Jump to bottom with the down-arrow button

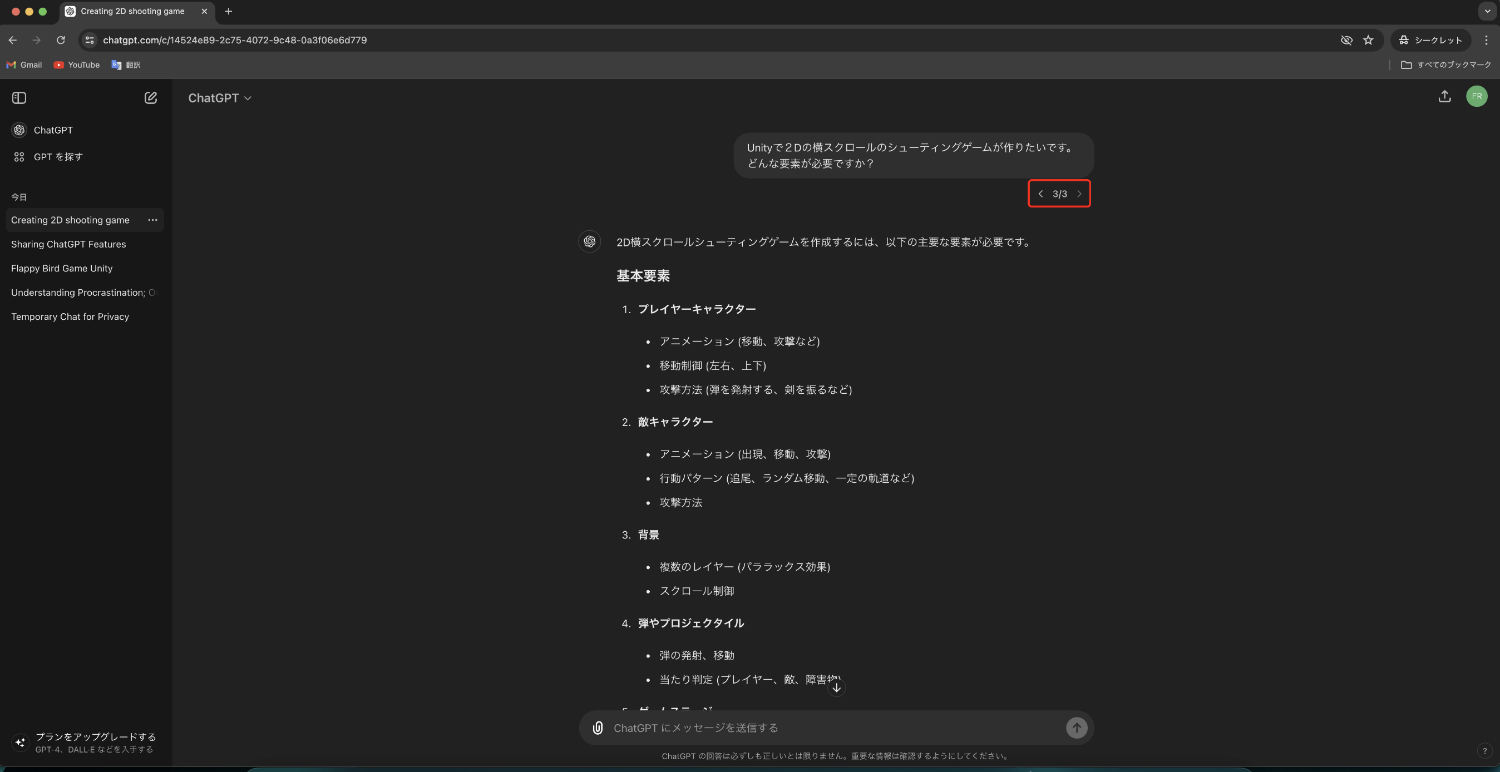(837, 687)
